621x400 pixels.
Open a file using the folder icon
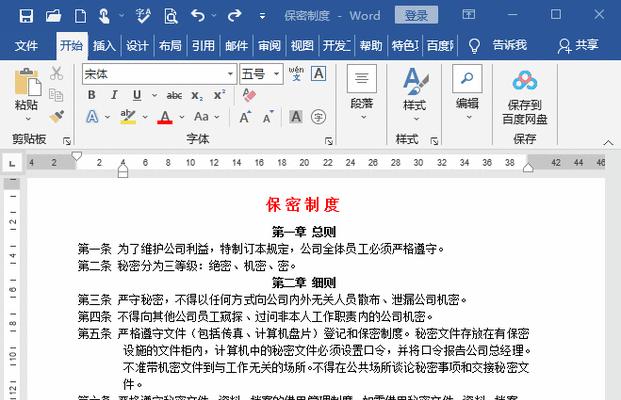click(x=53, y=16)
